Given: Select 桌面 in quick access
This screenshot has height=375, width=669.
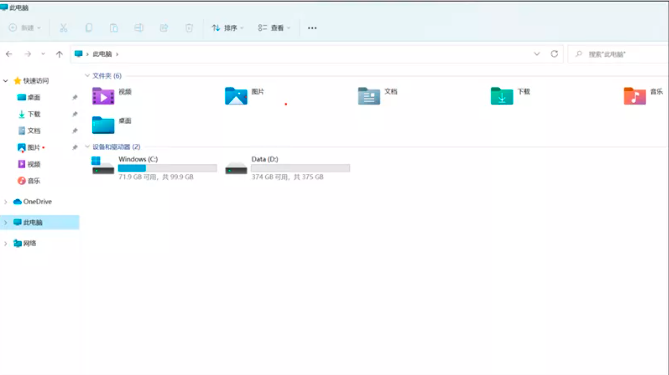Looking at the screenshot, I should click(34, 97).
